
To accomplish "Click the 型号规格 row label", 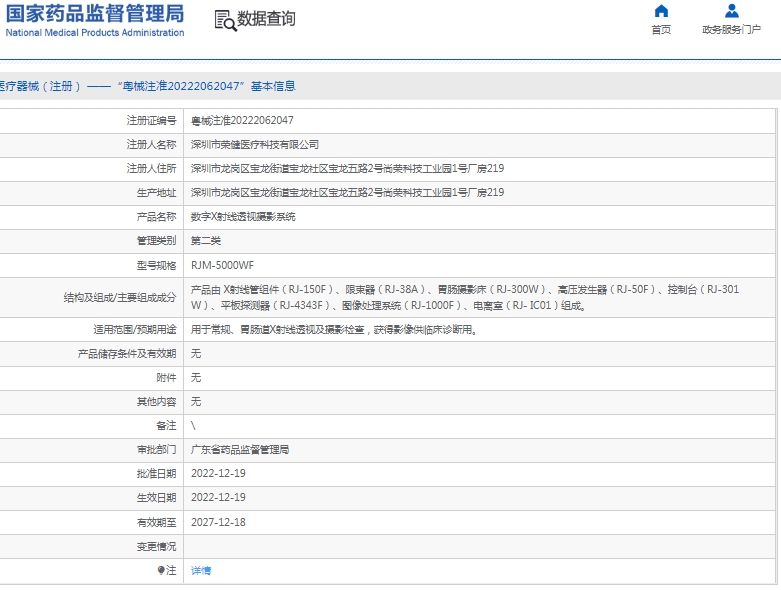I will coord(156,265).
